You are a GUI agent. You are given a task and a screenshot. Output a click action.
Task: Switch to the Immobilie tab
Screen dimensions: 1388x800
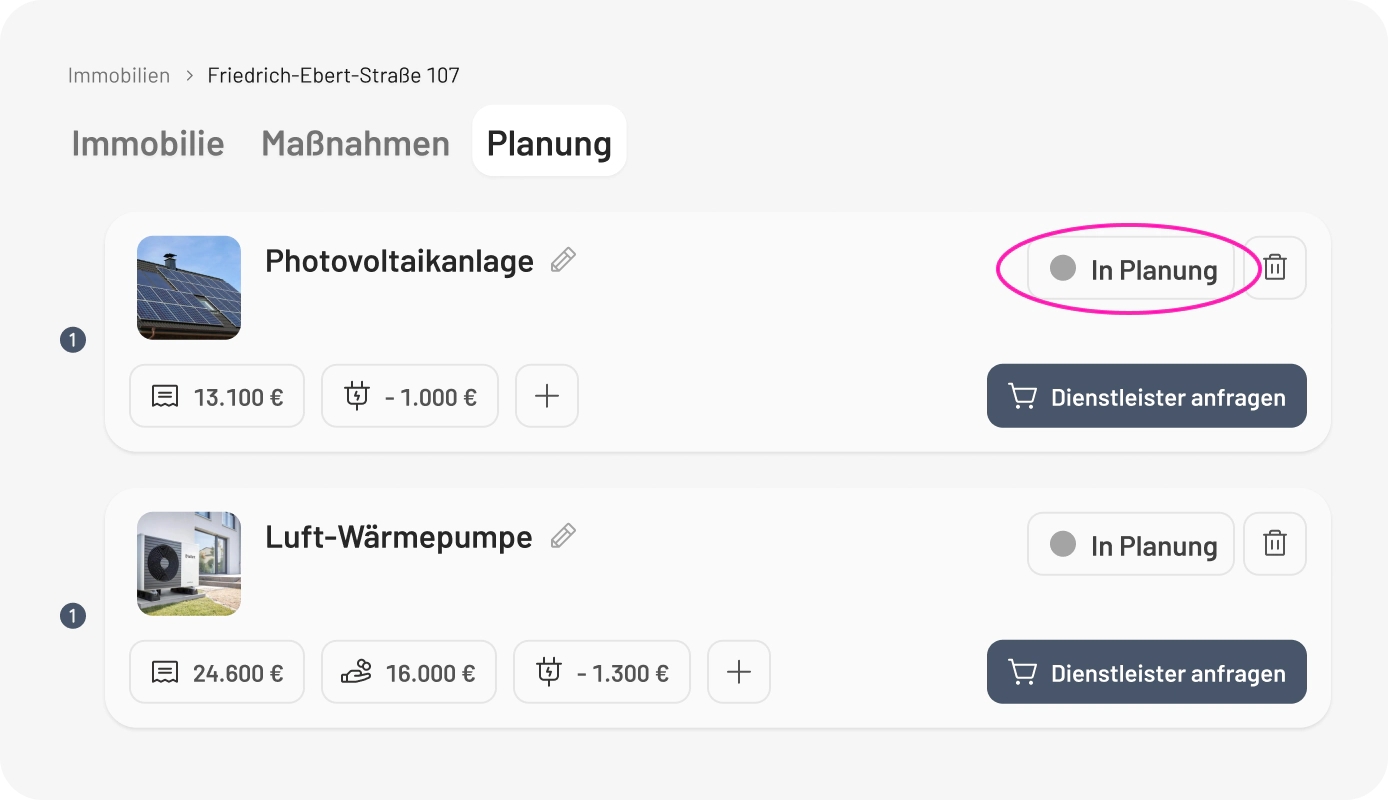(148, 143)
